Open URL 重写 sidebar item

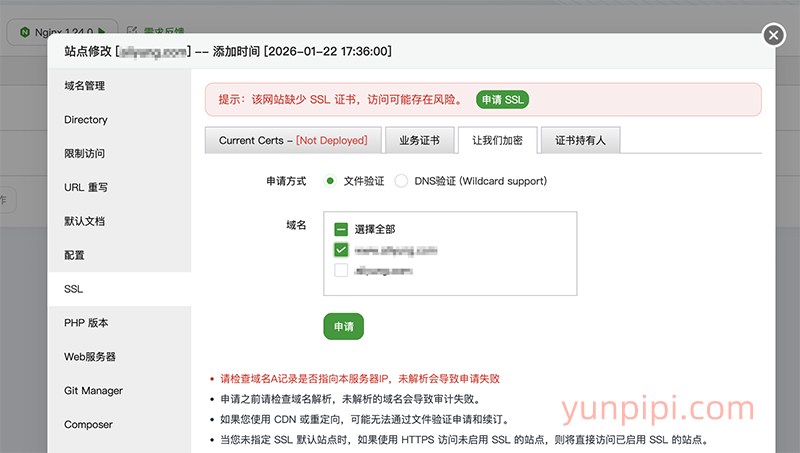[86, 187]
